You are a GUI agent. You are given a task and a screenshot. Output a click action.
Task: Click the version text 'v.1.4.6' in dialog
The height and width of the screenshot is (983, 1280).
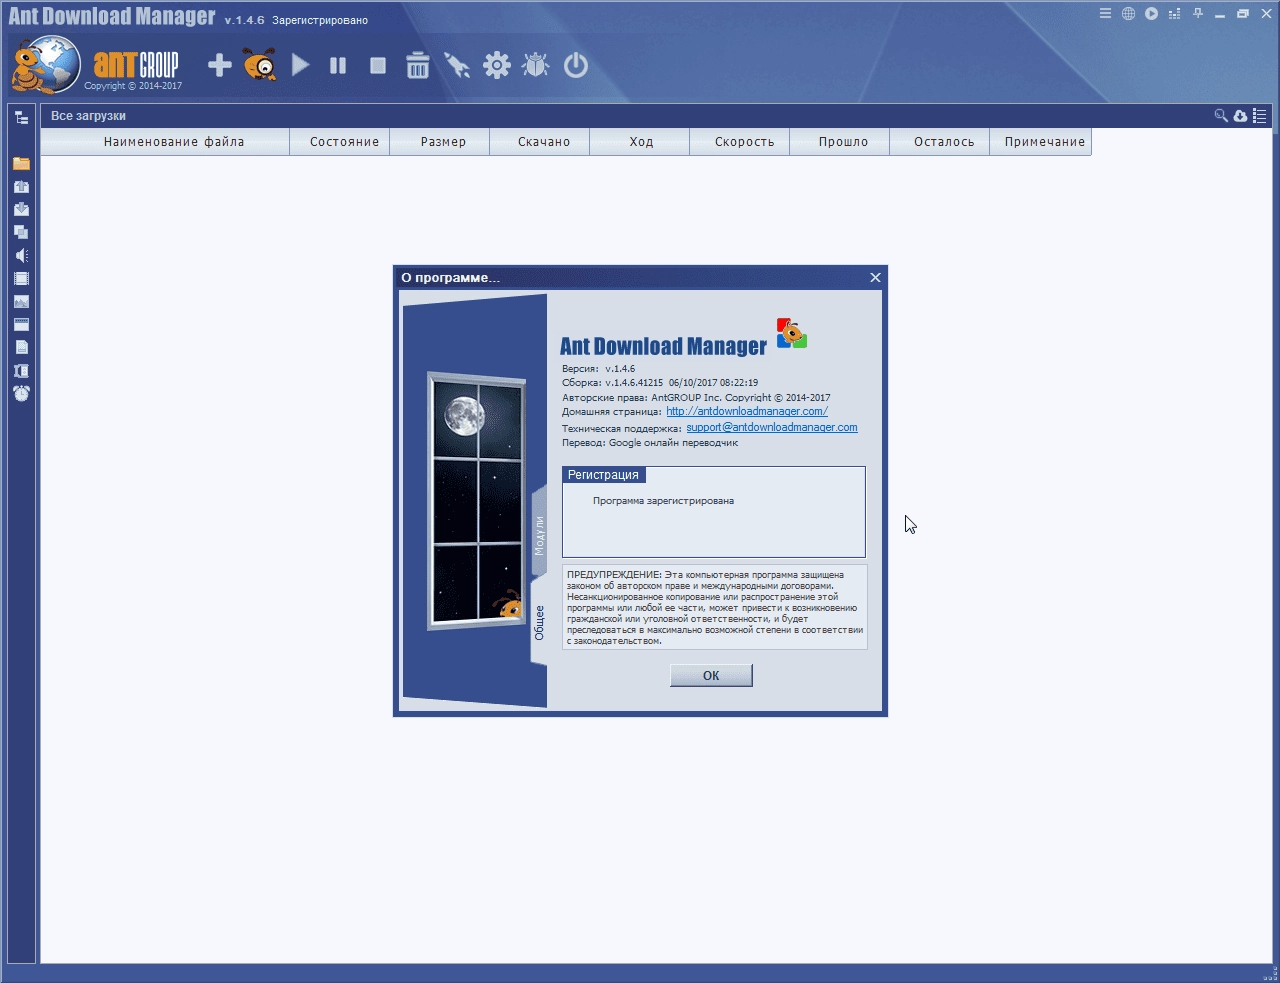pyautogui.click(x=620, y=369)
